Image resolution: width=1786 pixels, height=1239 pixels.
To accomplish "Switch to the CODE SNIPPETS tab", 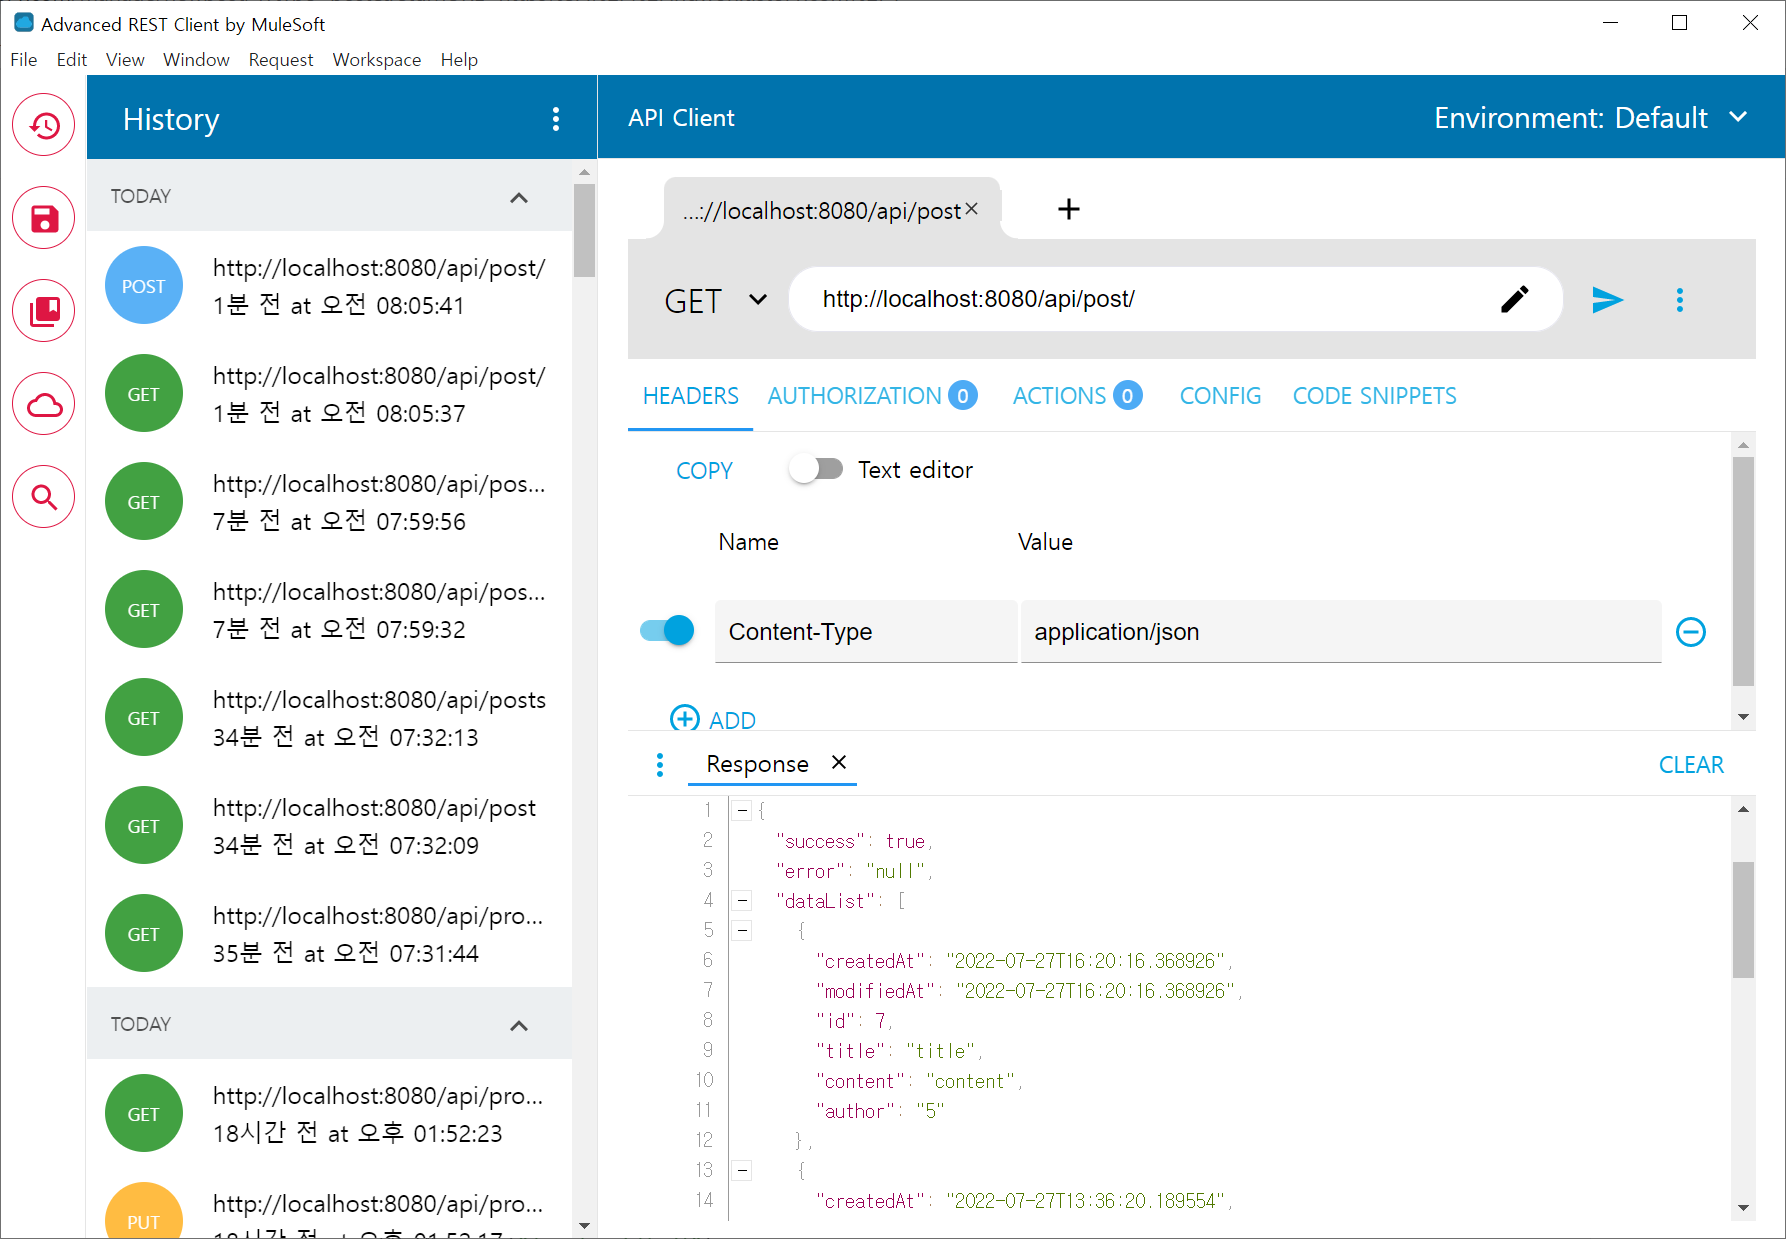I will pos(1374,396).
